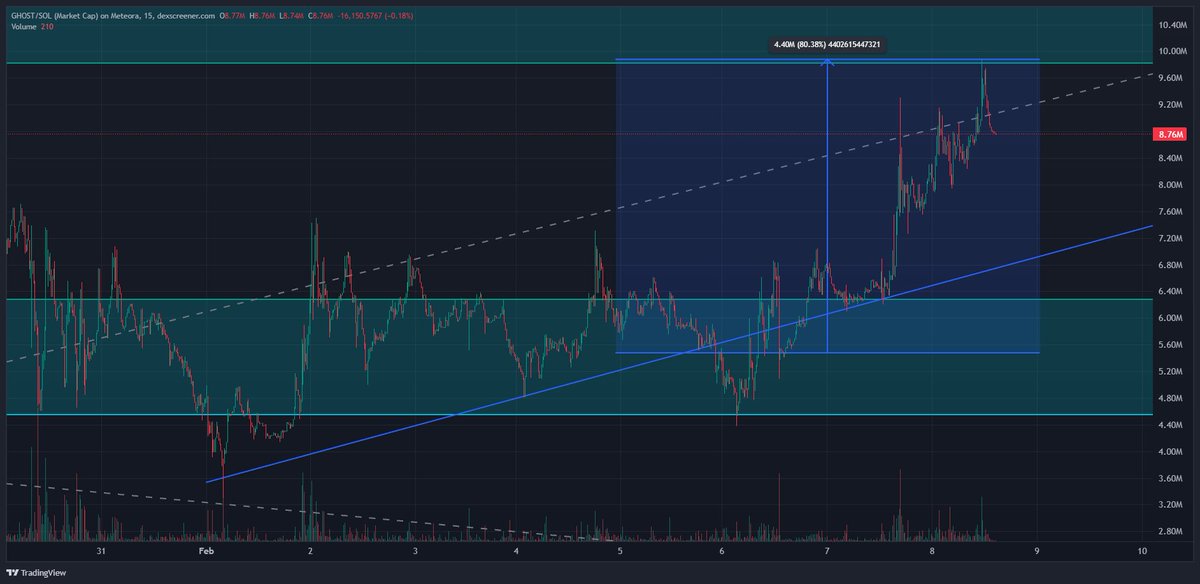1200x584 pixels.
Task: Click the 6.00M price axis label
Action: [x=1172, y=318]
